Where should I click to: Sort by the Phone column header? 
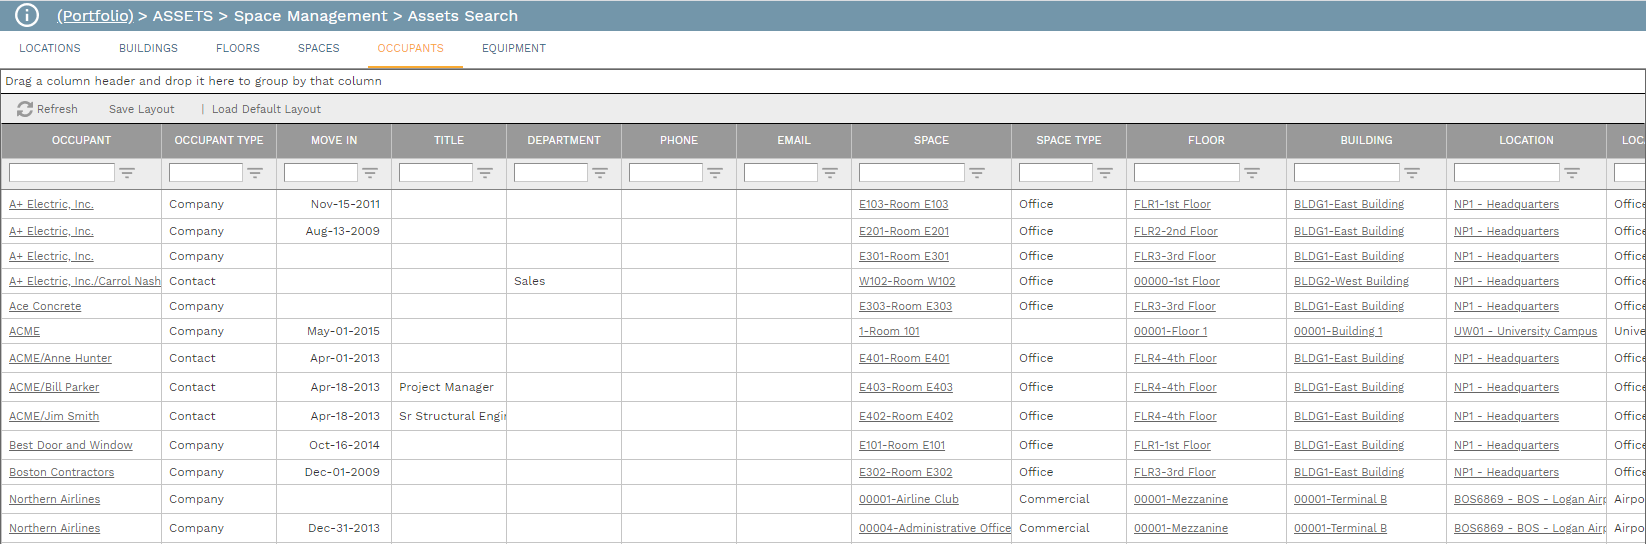click(x=678, y=140)
